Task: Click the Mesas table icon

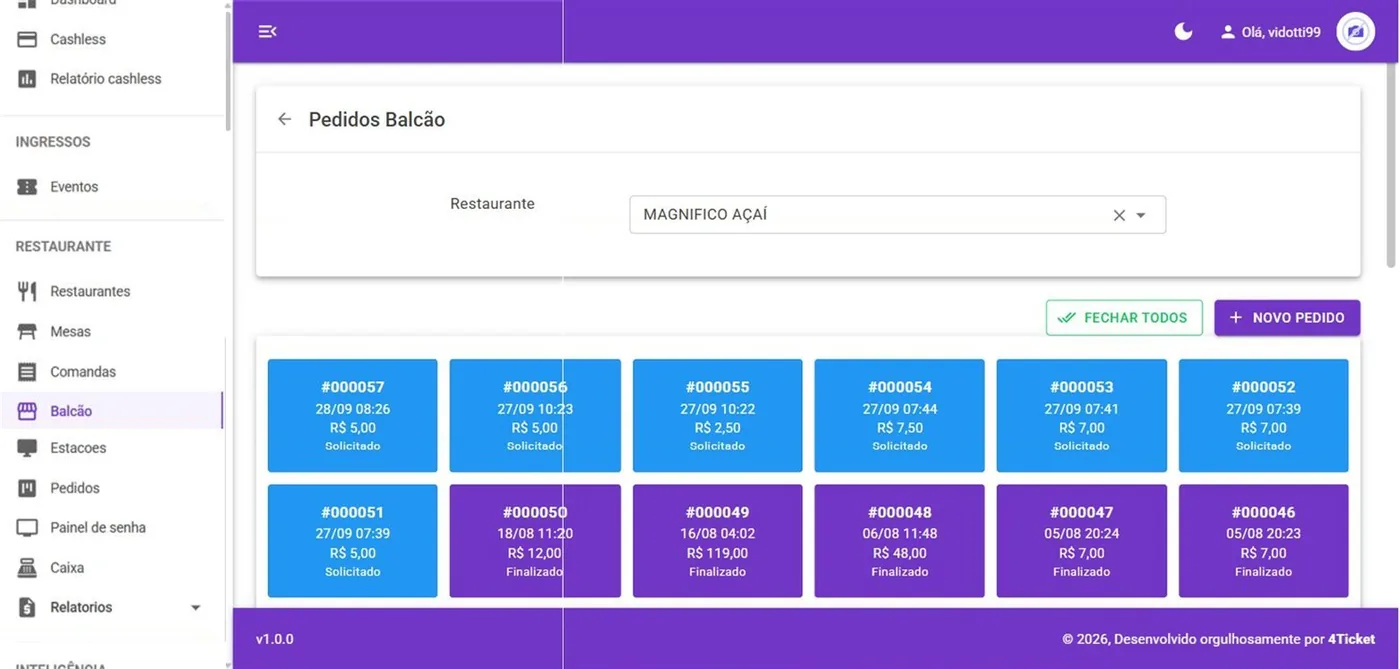Action: (28, 332)
